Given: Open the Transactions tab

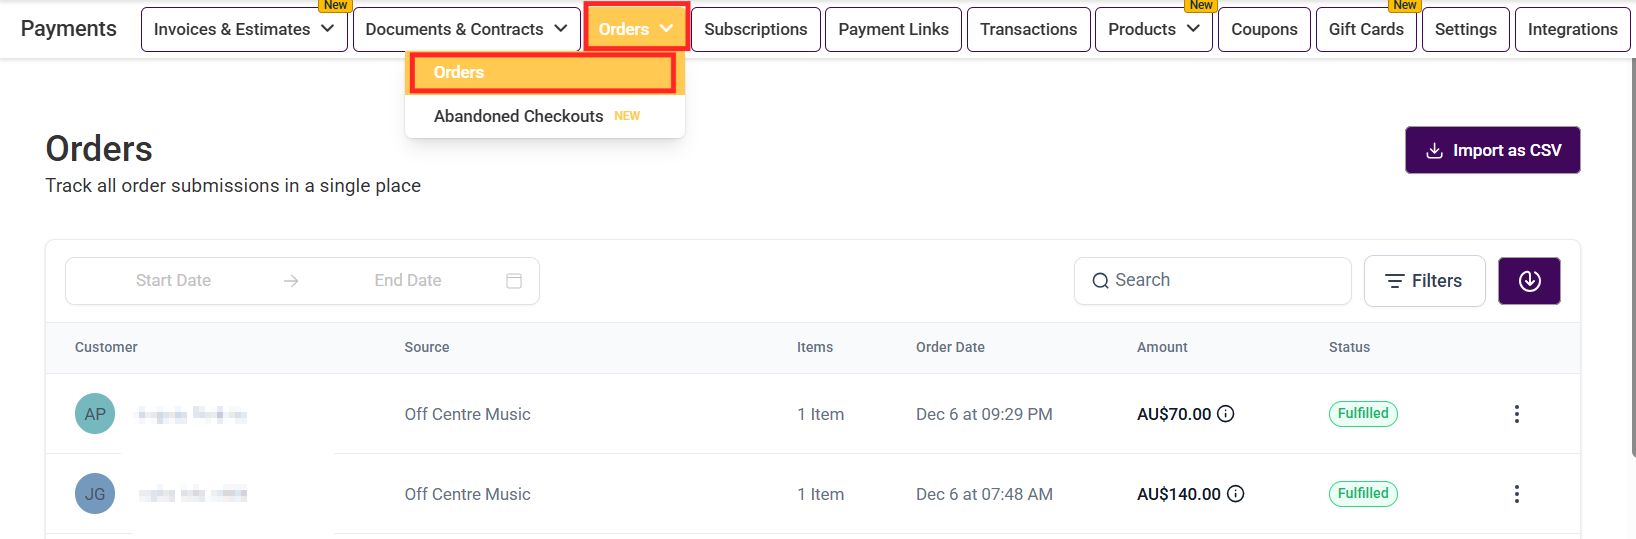Looking at the screenshot, I should 1028,29.
